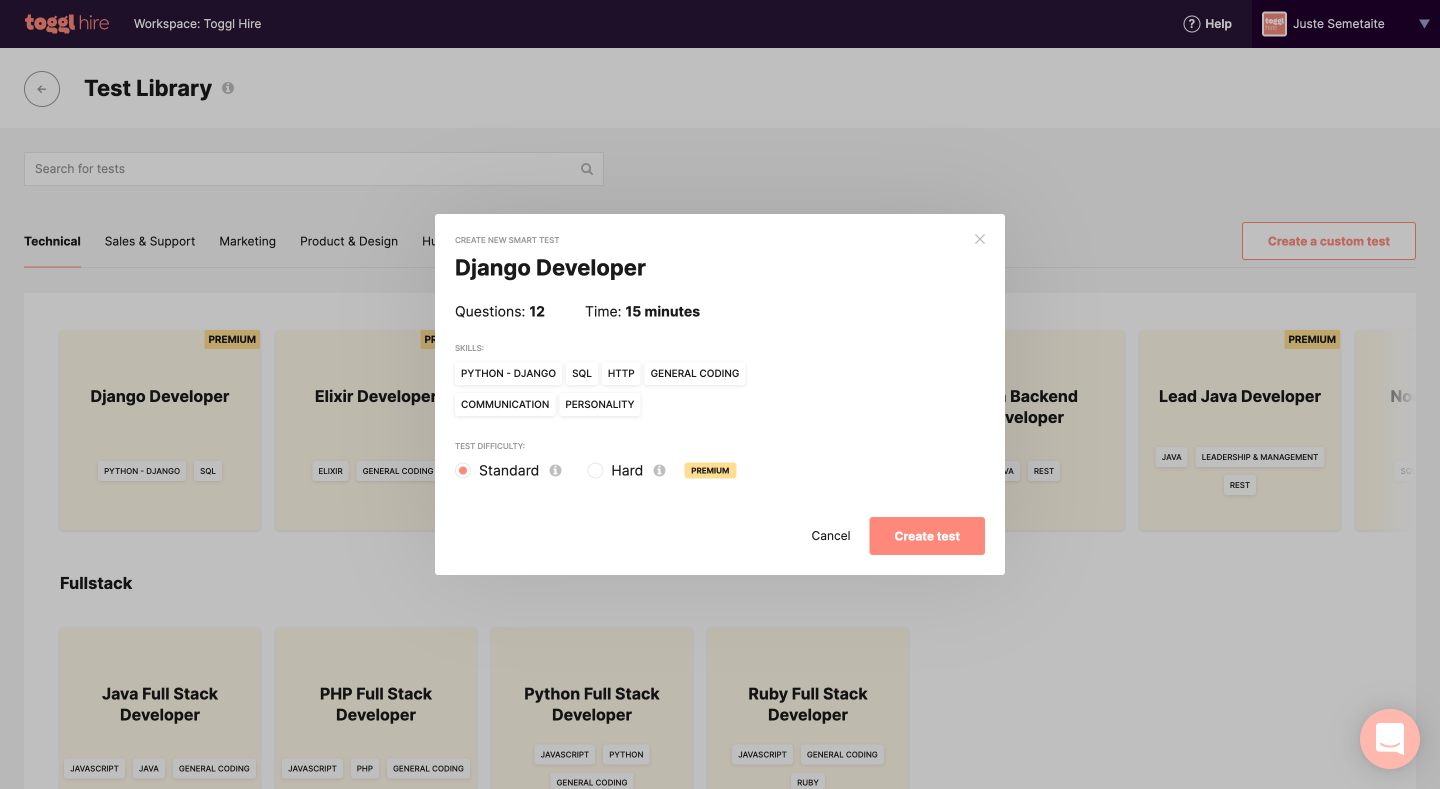Open Help from the top bar

click(x=1207, y=24)
